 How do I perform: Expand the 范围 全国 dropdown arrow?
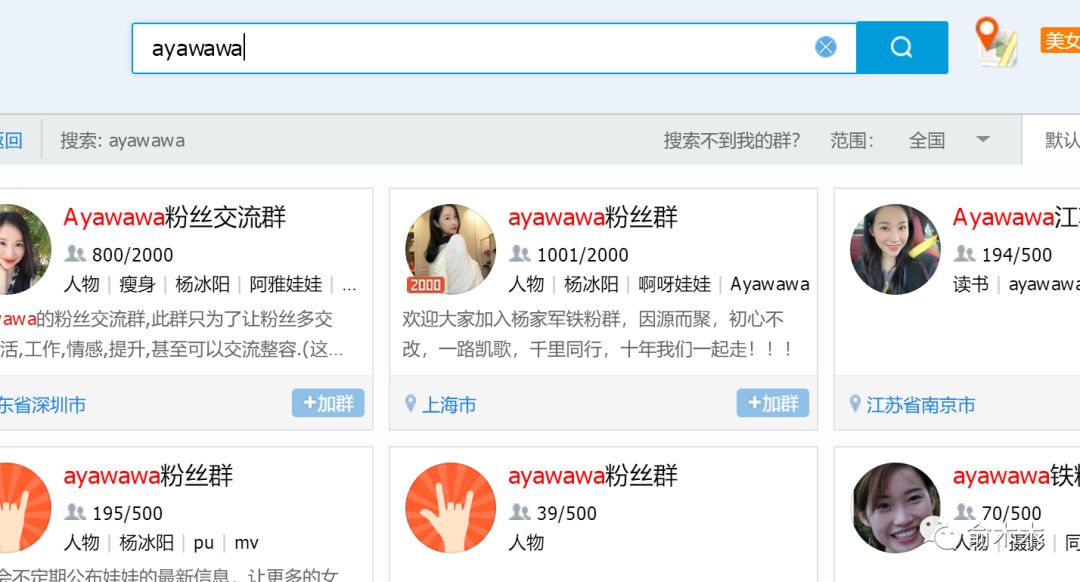[x=983, y=139]
